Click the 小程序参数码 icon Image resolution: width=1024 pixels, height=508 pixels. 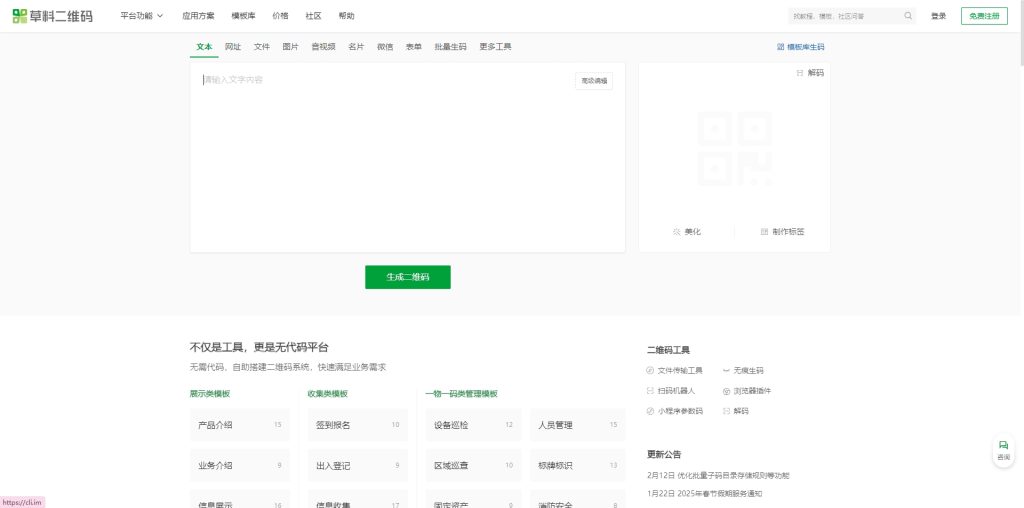click(x=650, y=411)
